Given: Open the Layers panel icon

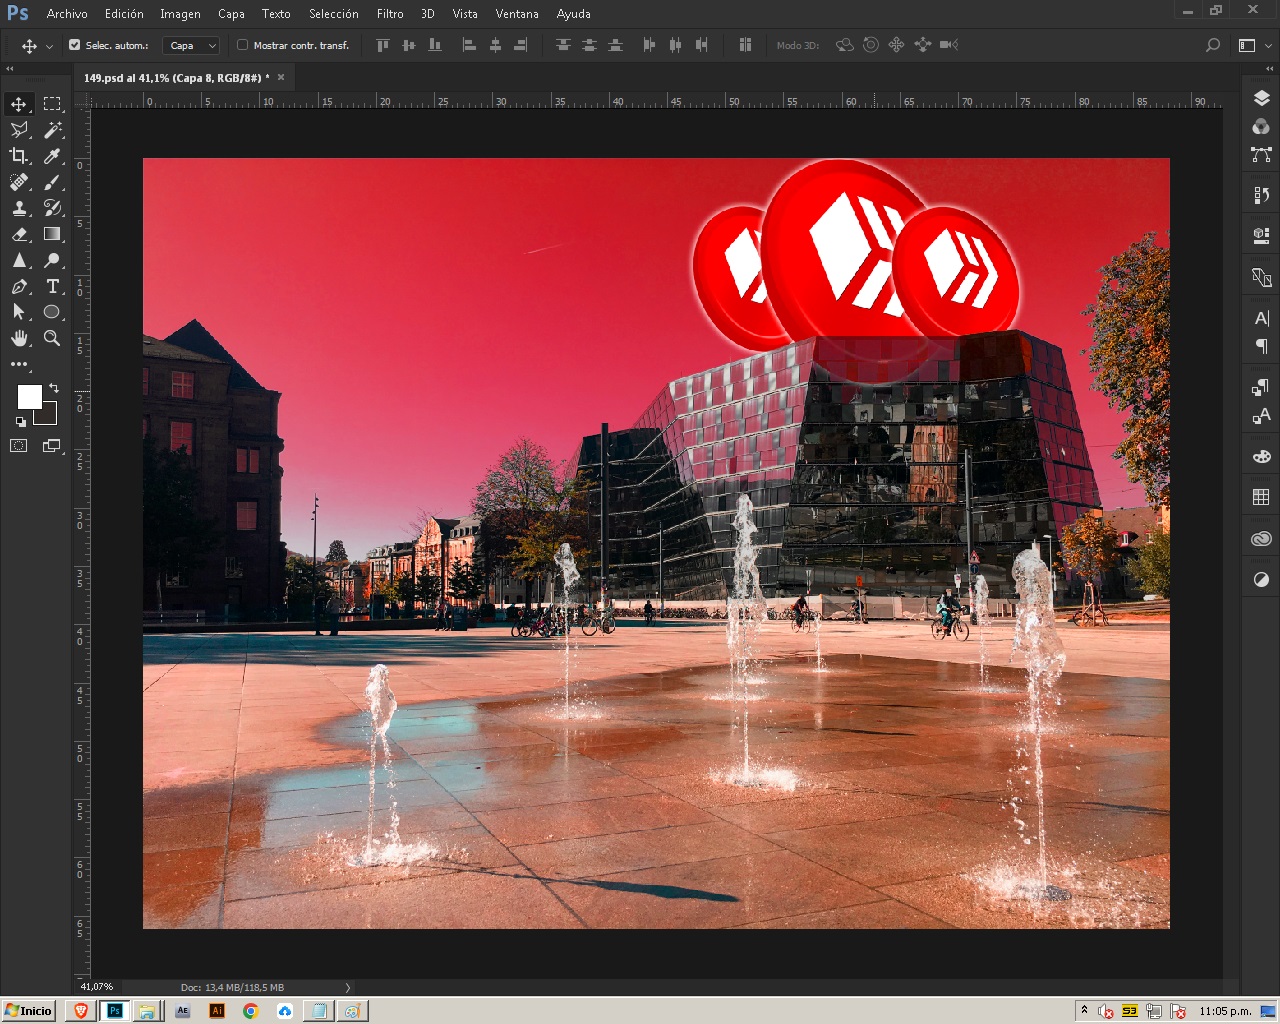Looking at the screenshot, I should point(1261,98).
